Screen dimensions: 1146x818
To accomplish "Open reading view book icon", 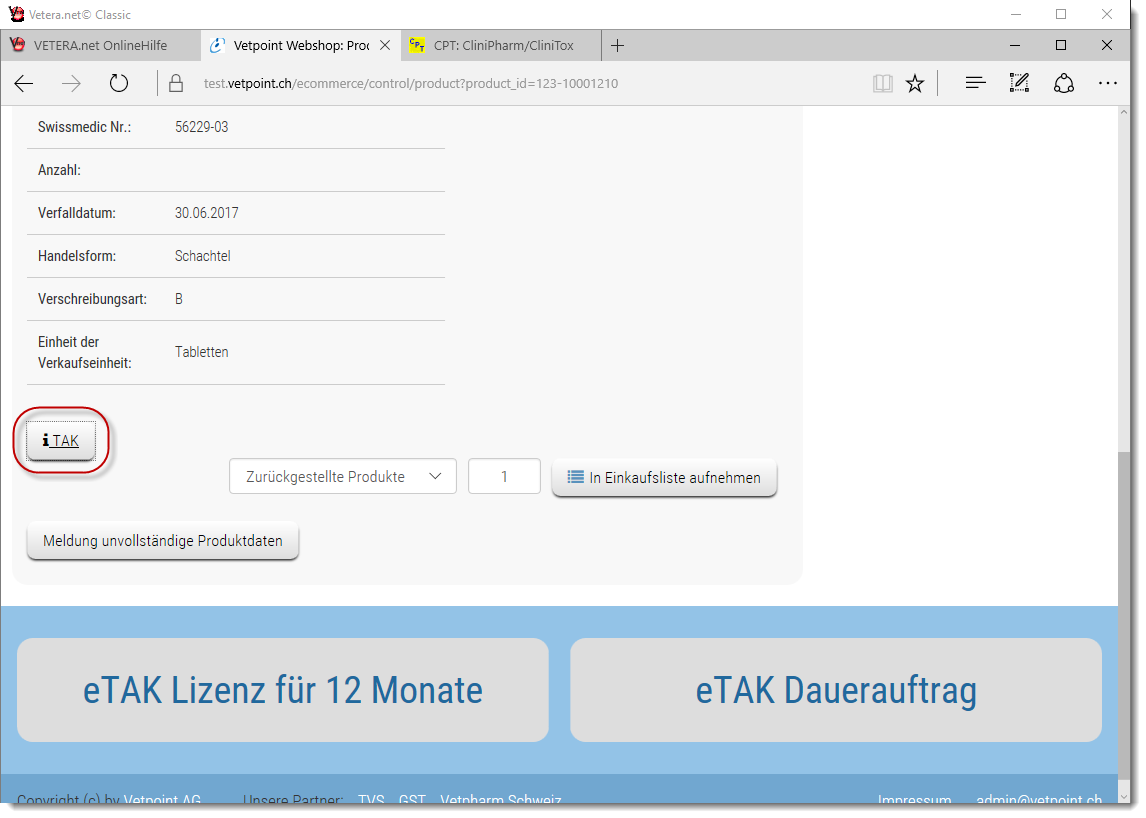I will [x=882, y=84].
